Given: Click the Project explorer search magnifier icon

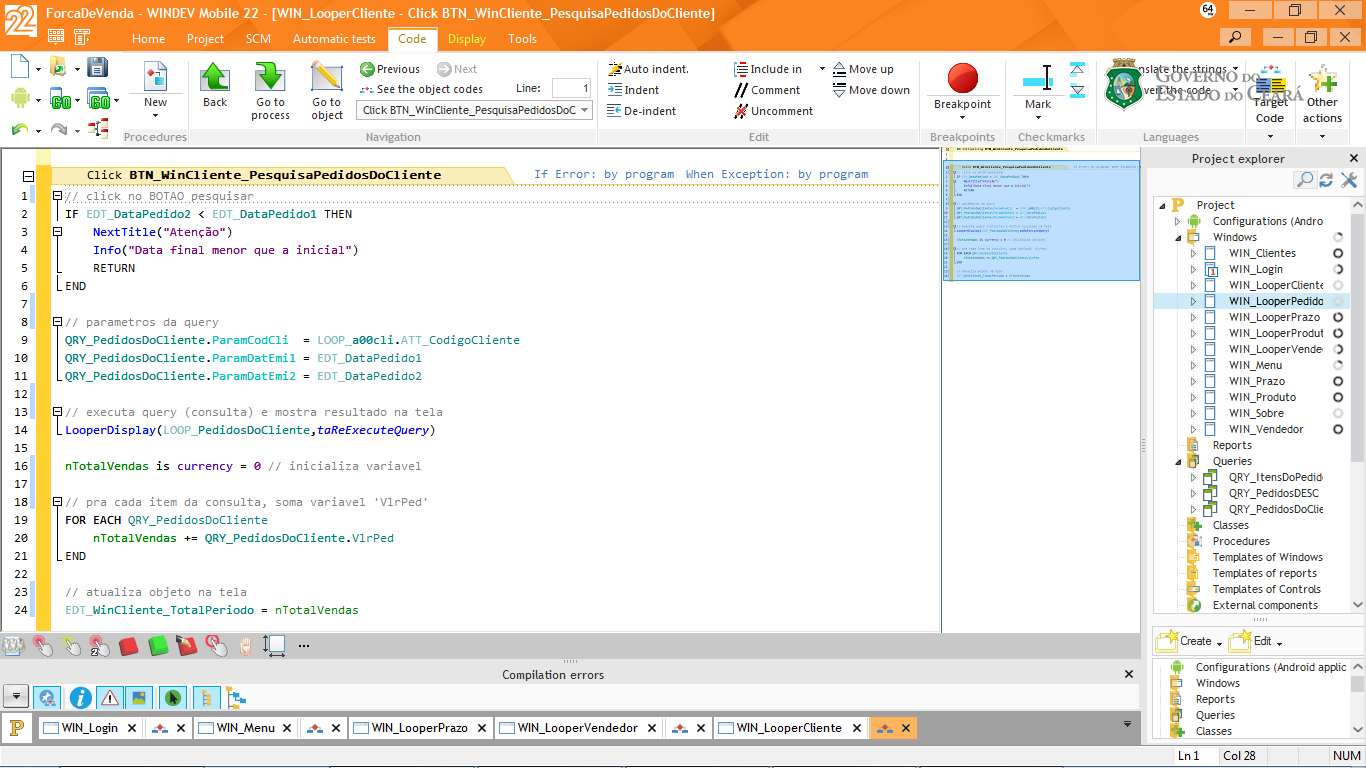Looking at the screenshot, I should click(1305, 180).
